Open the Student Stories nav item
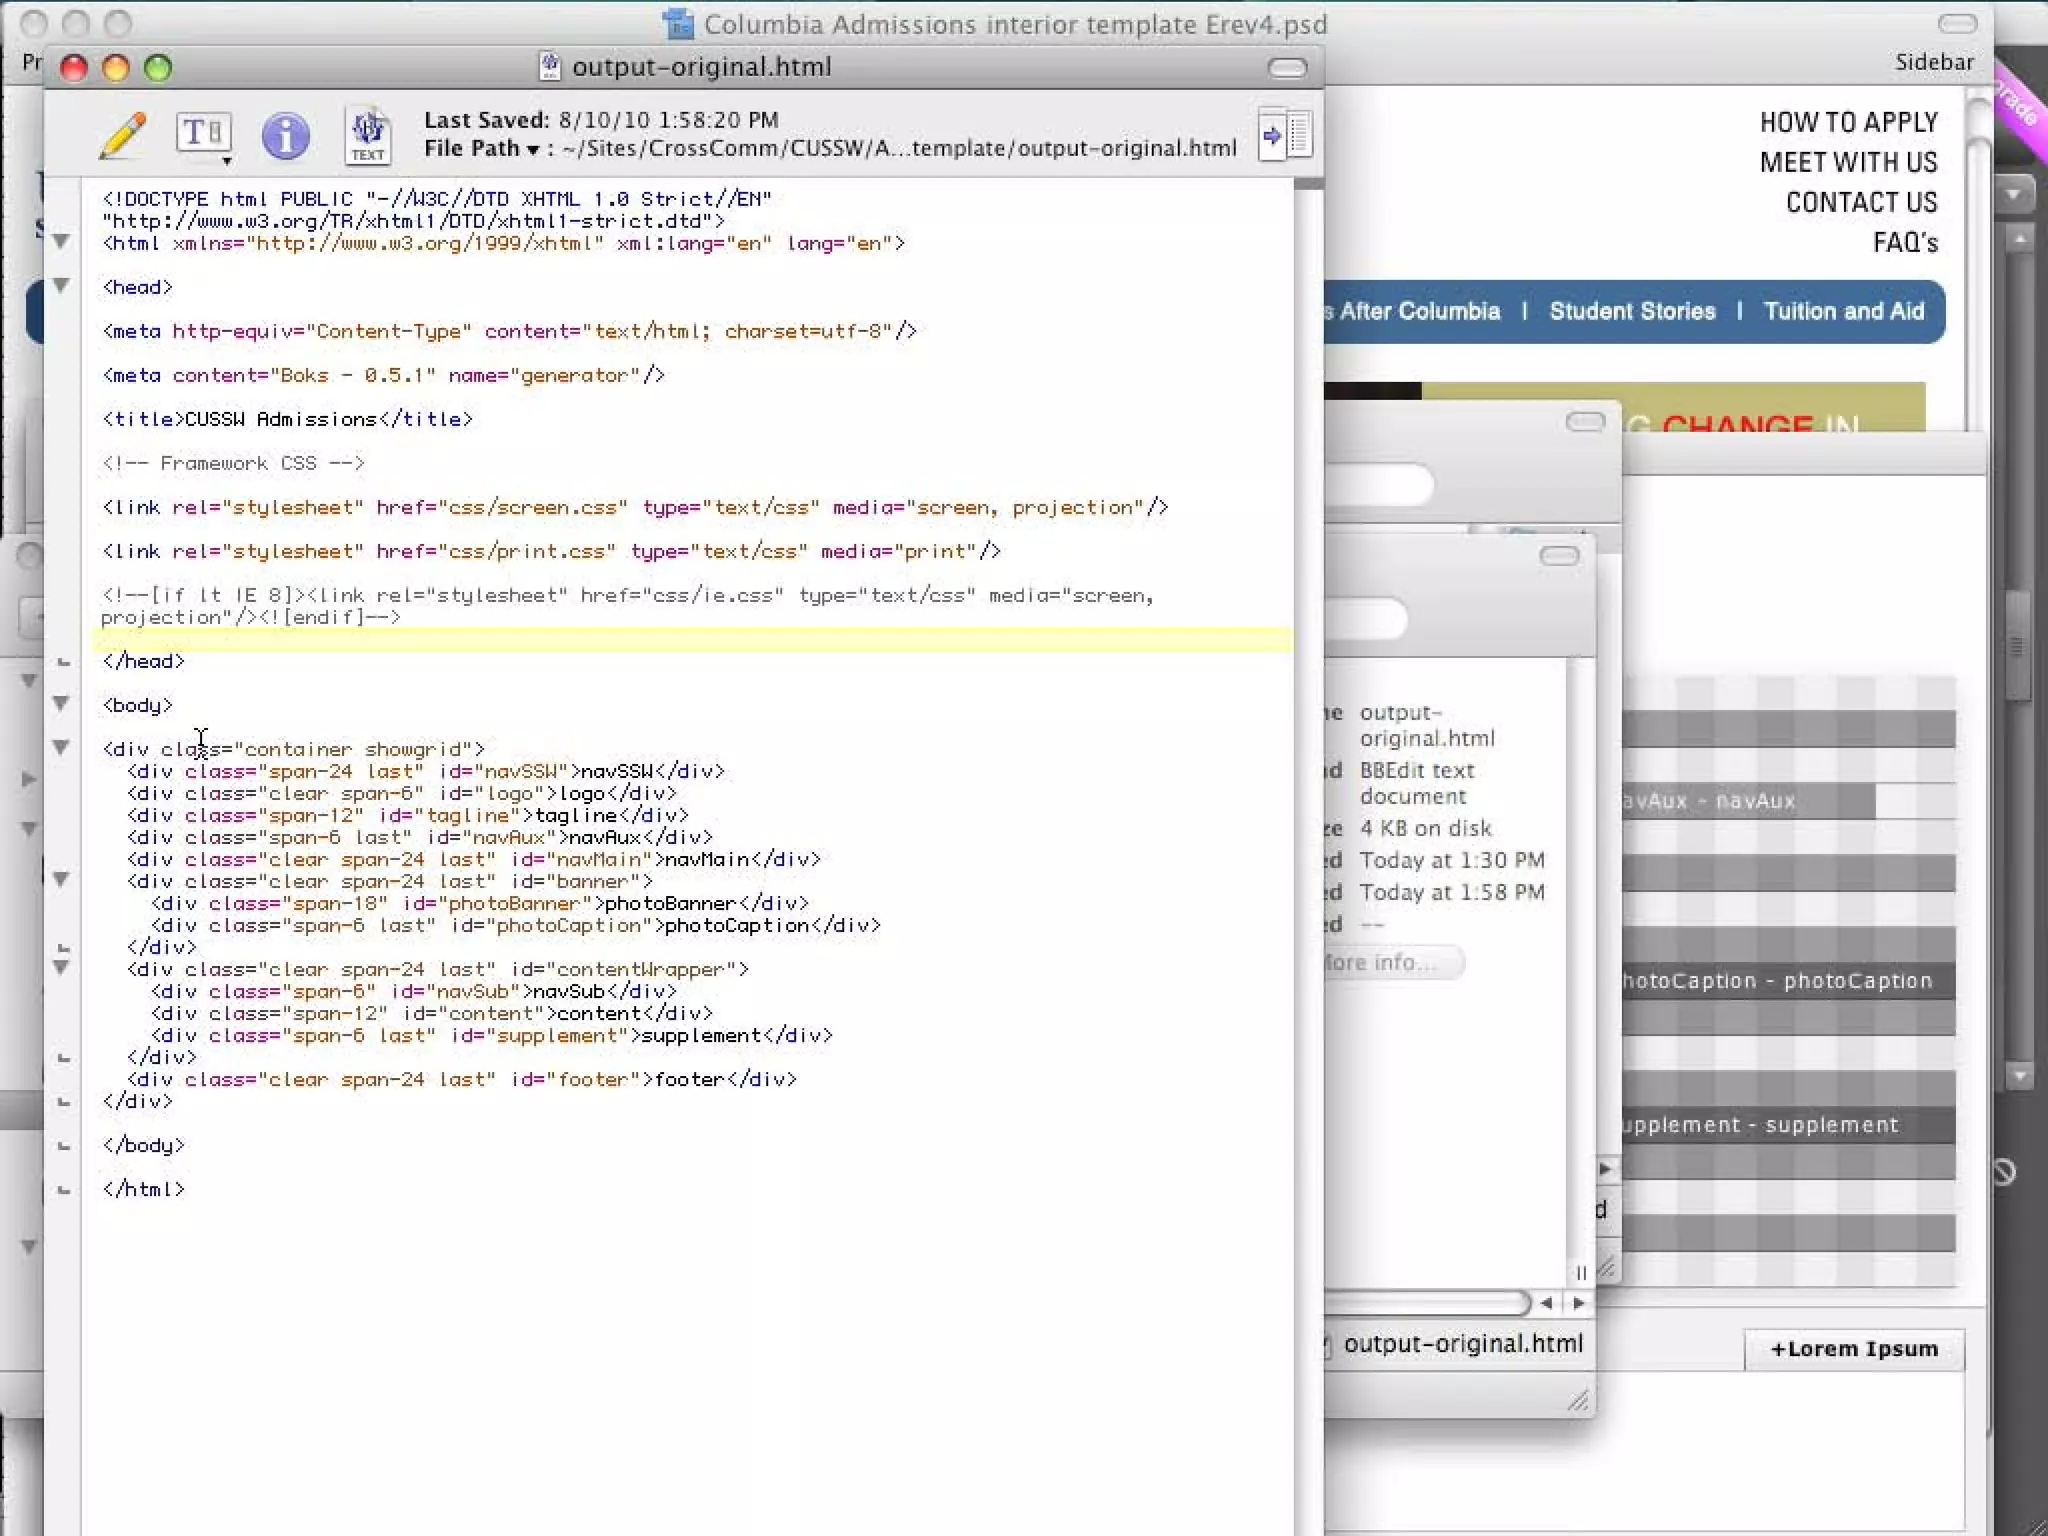This screenshot has height=1536, width=2048. pos(1632,311)
